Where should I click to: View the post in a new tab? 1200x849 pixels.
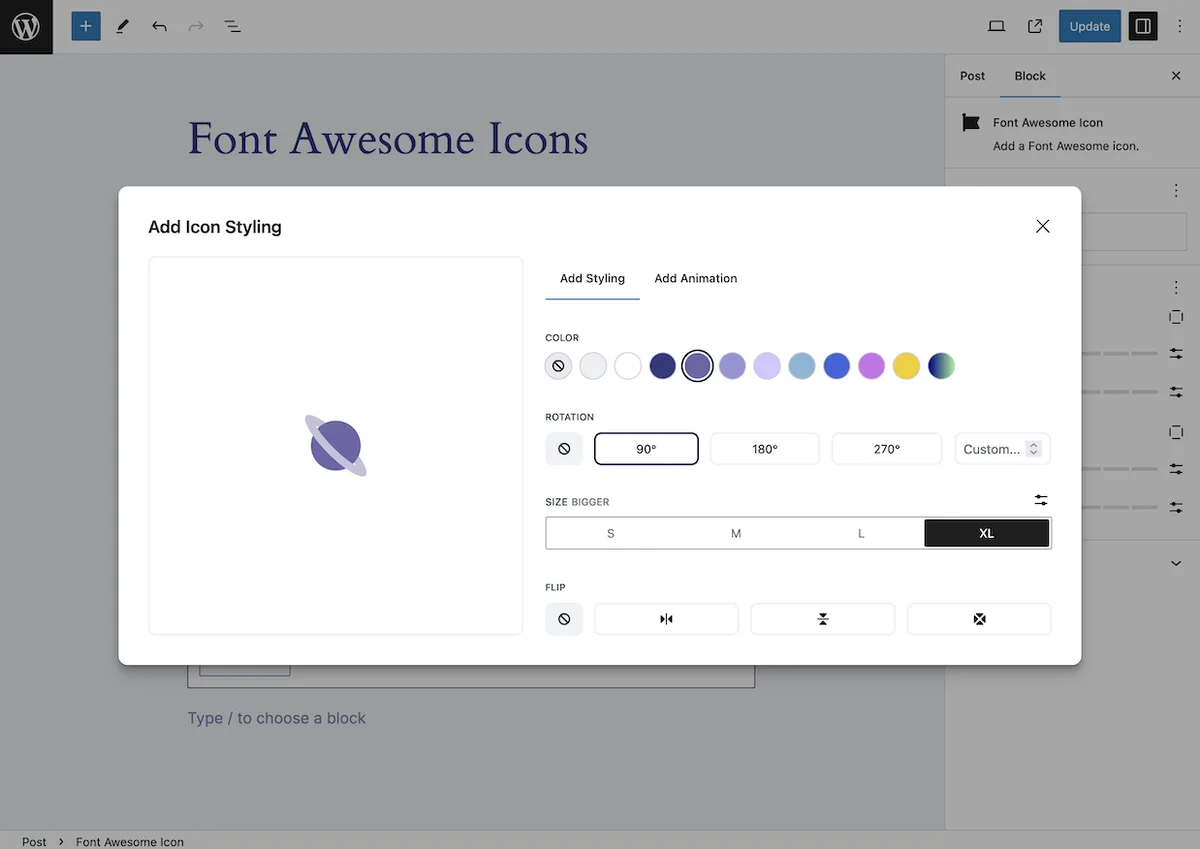pyautogui.click(x=1035, y=27)
